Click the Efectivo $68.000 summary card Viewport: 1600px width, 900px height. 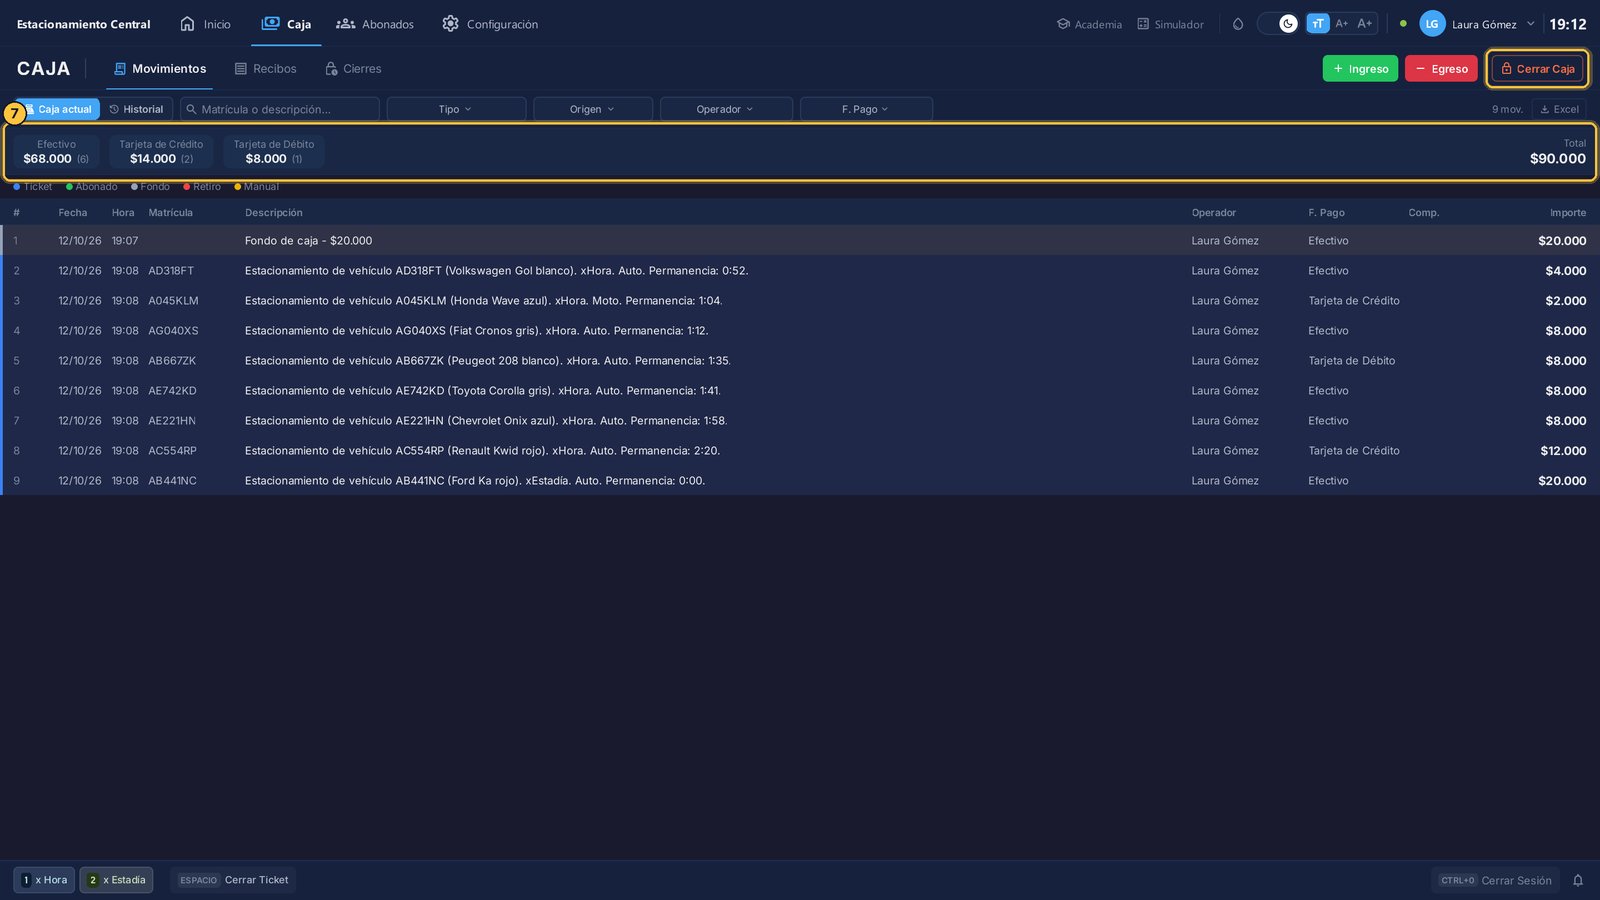point(56,152)
